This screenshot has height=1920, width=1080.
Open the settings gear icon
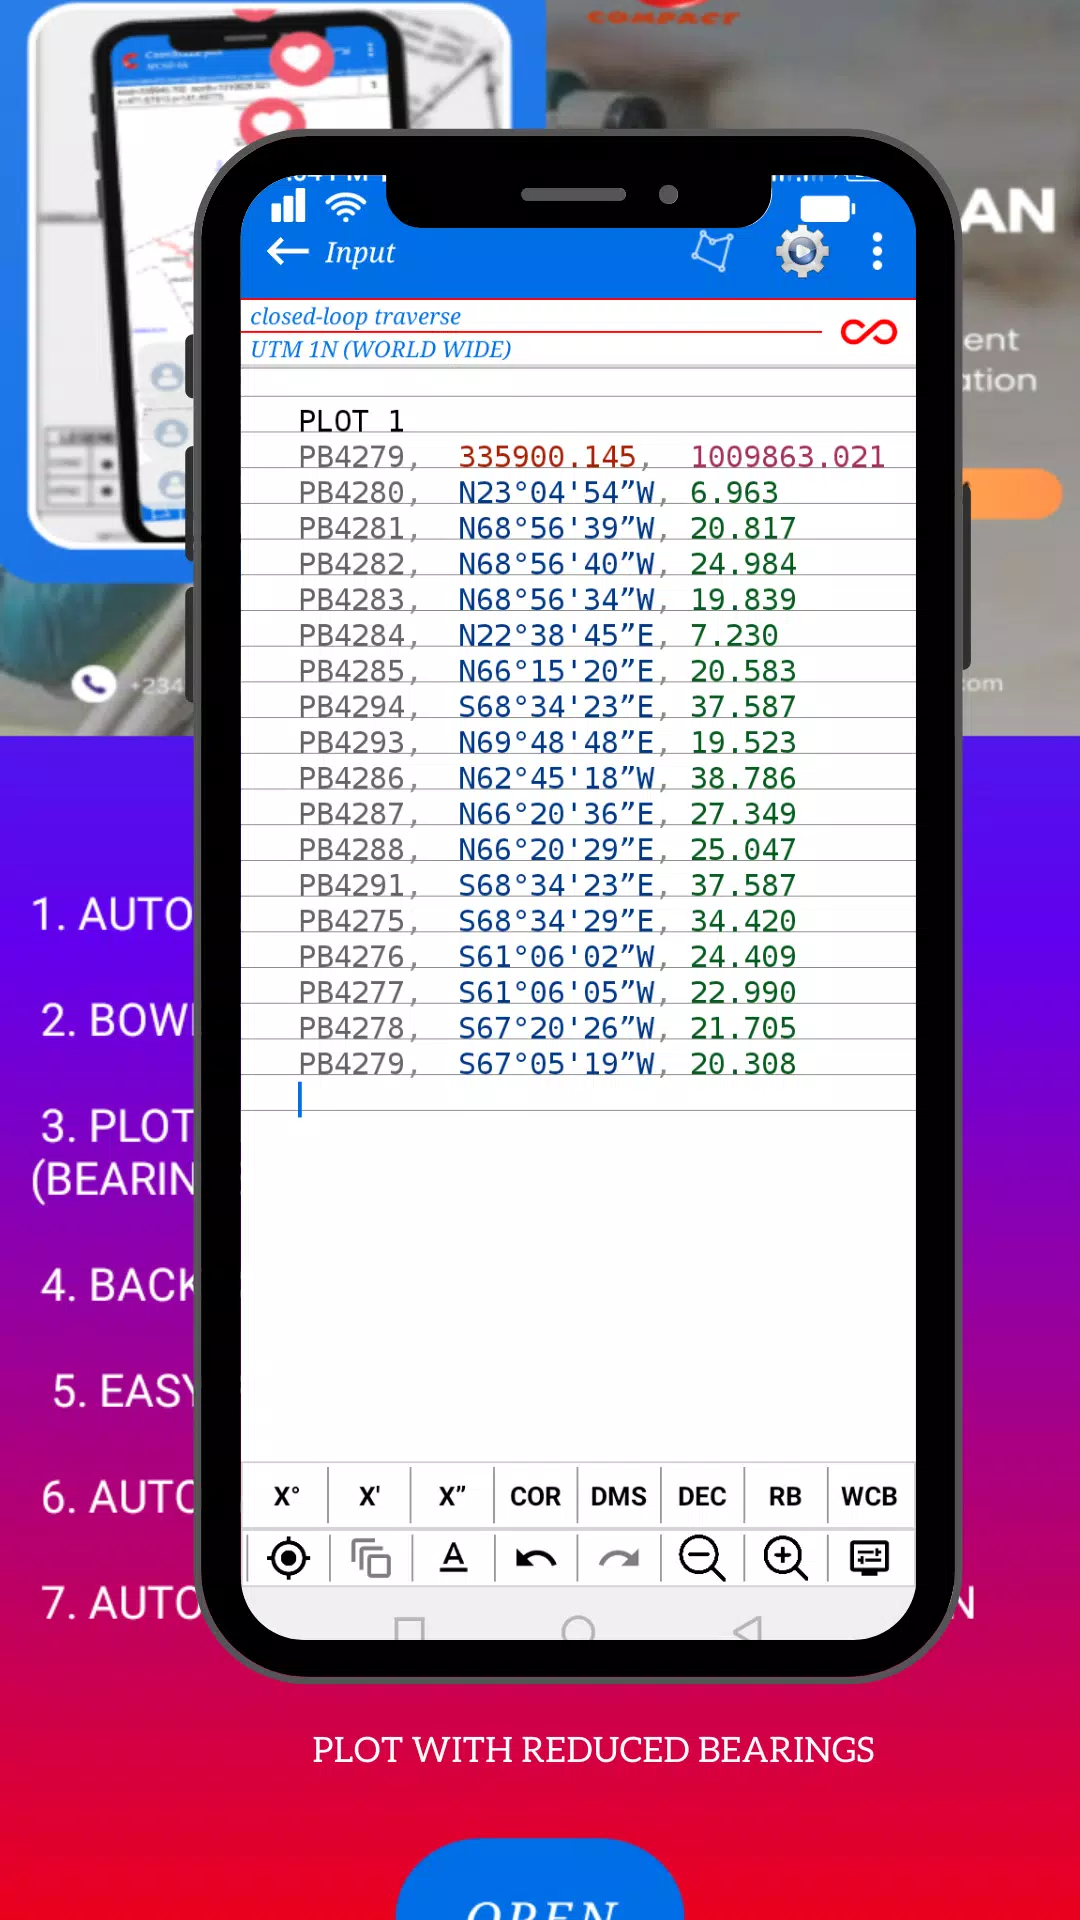point(802,251)
